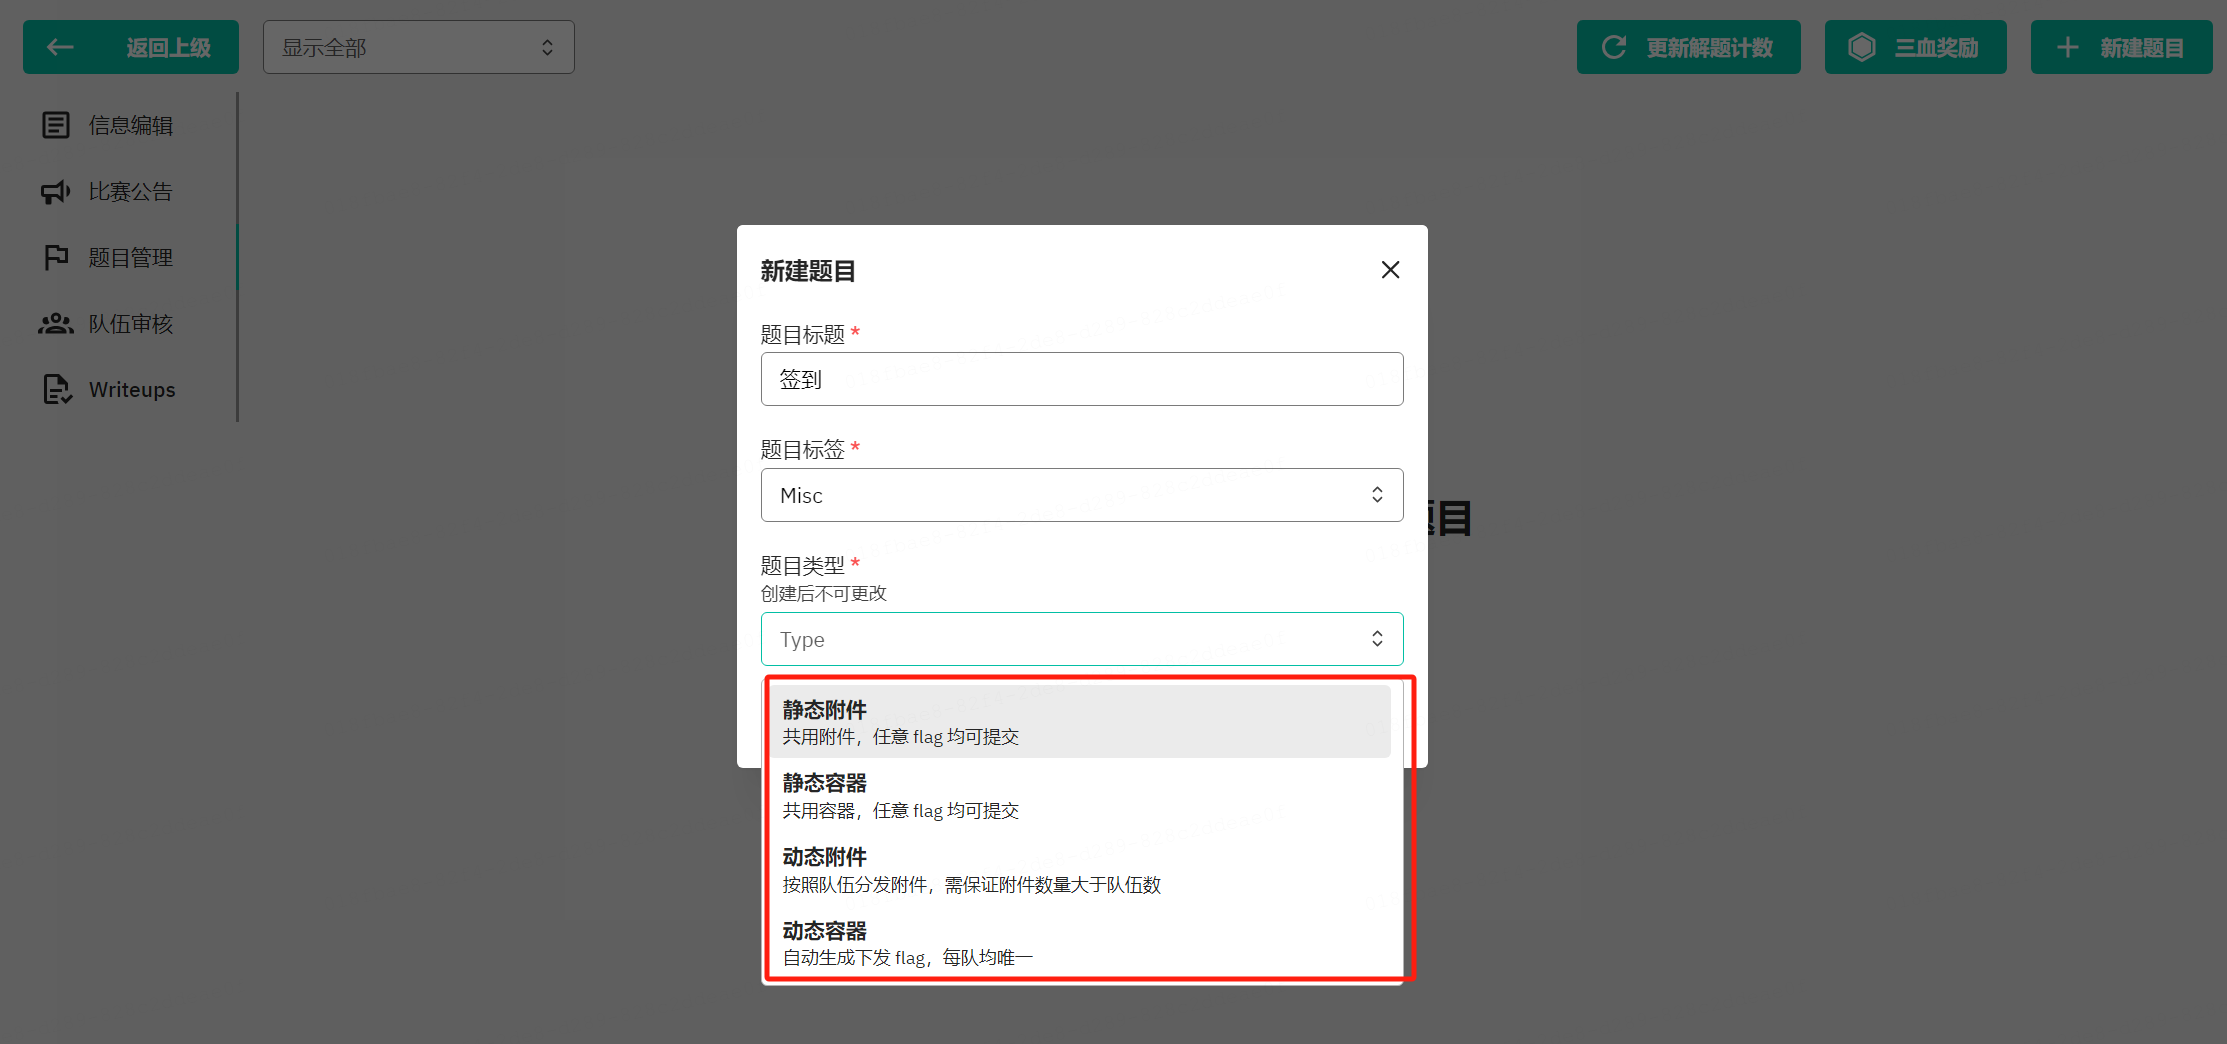The image size is (2227, 1044).
Task: Select the 动态容器 option
Action: point(1079,943)
